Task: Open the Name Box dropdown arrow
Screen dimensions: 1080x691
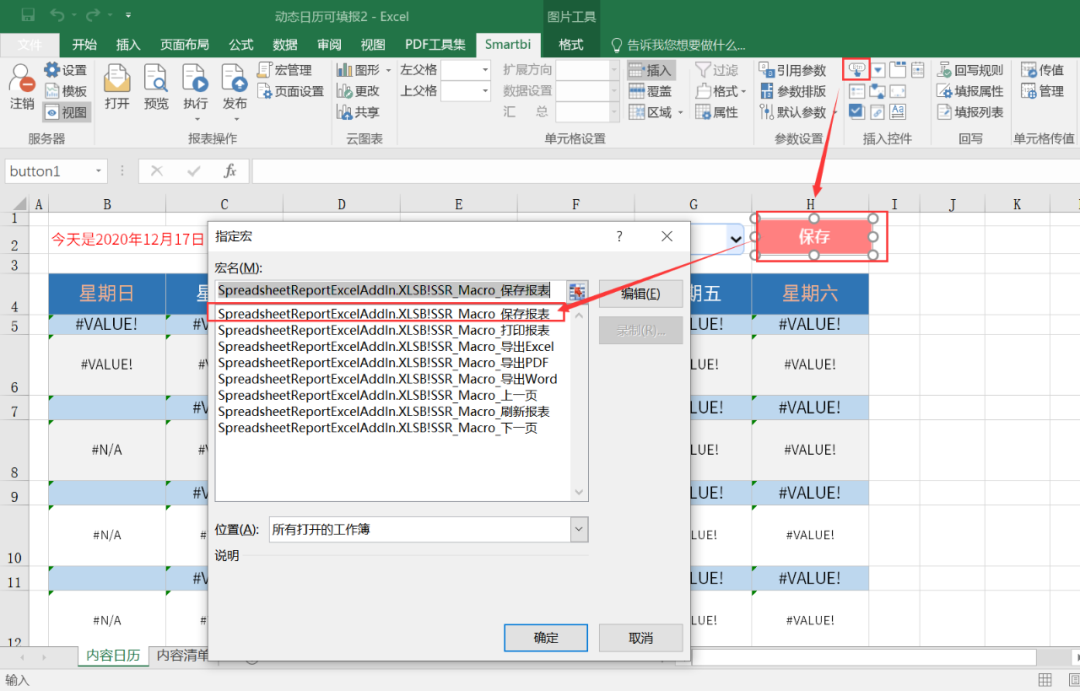Action: (98, 171)
